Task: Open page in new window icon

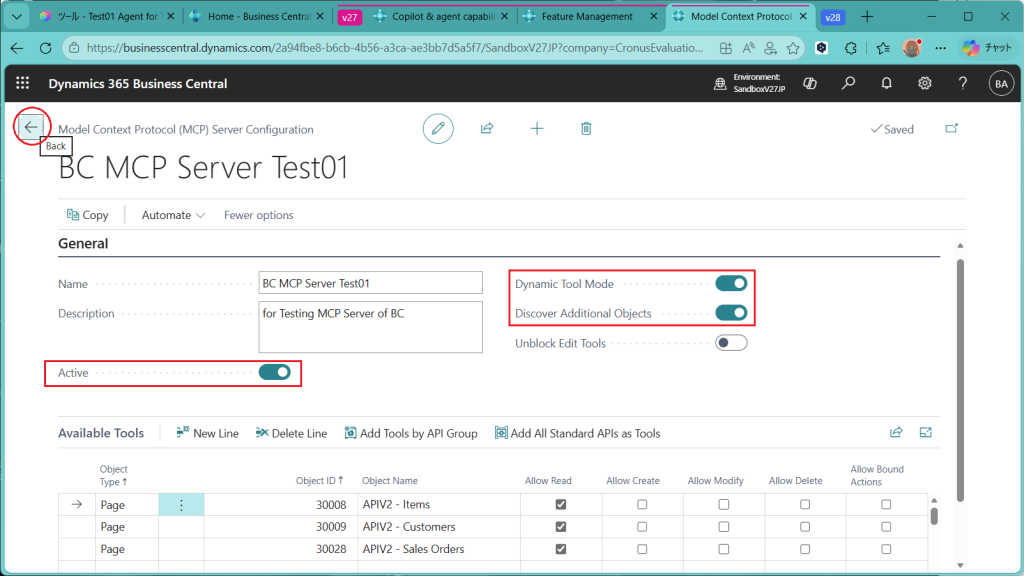Action: 951,129
